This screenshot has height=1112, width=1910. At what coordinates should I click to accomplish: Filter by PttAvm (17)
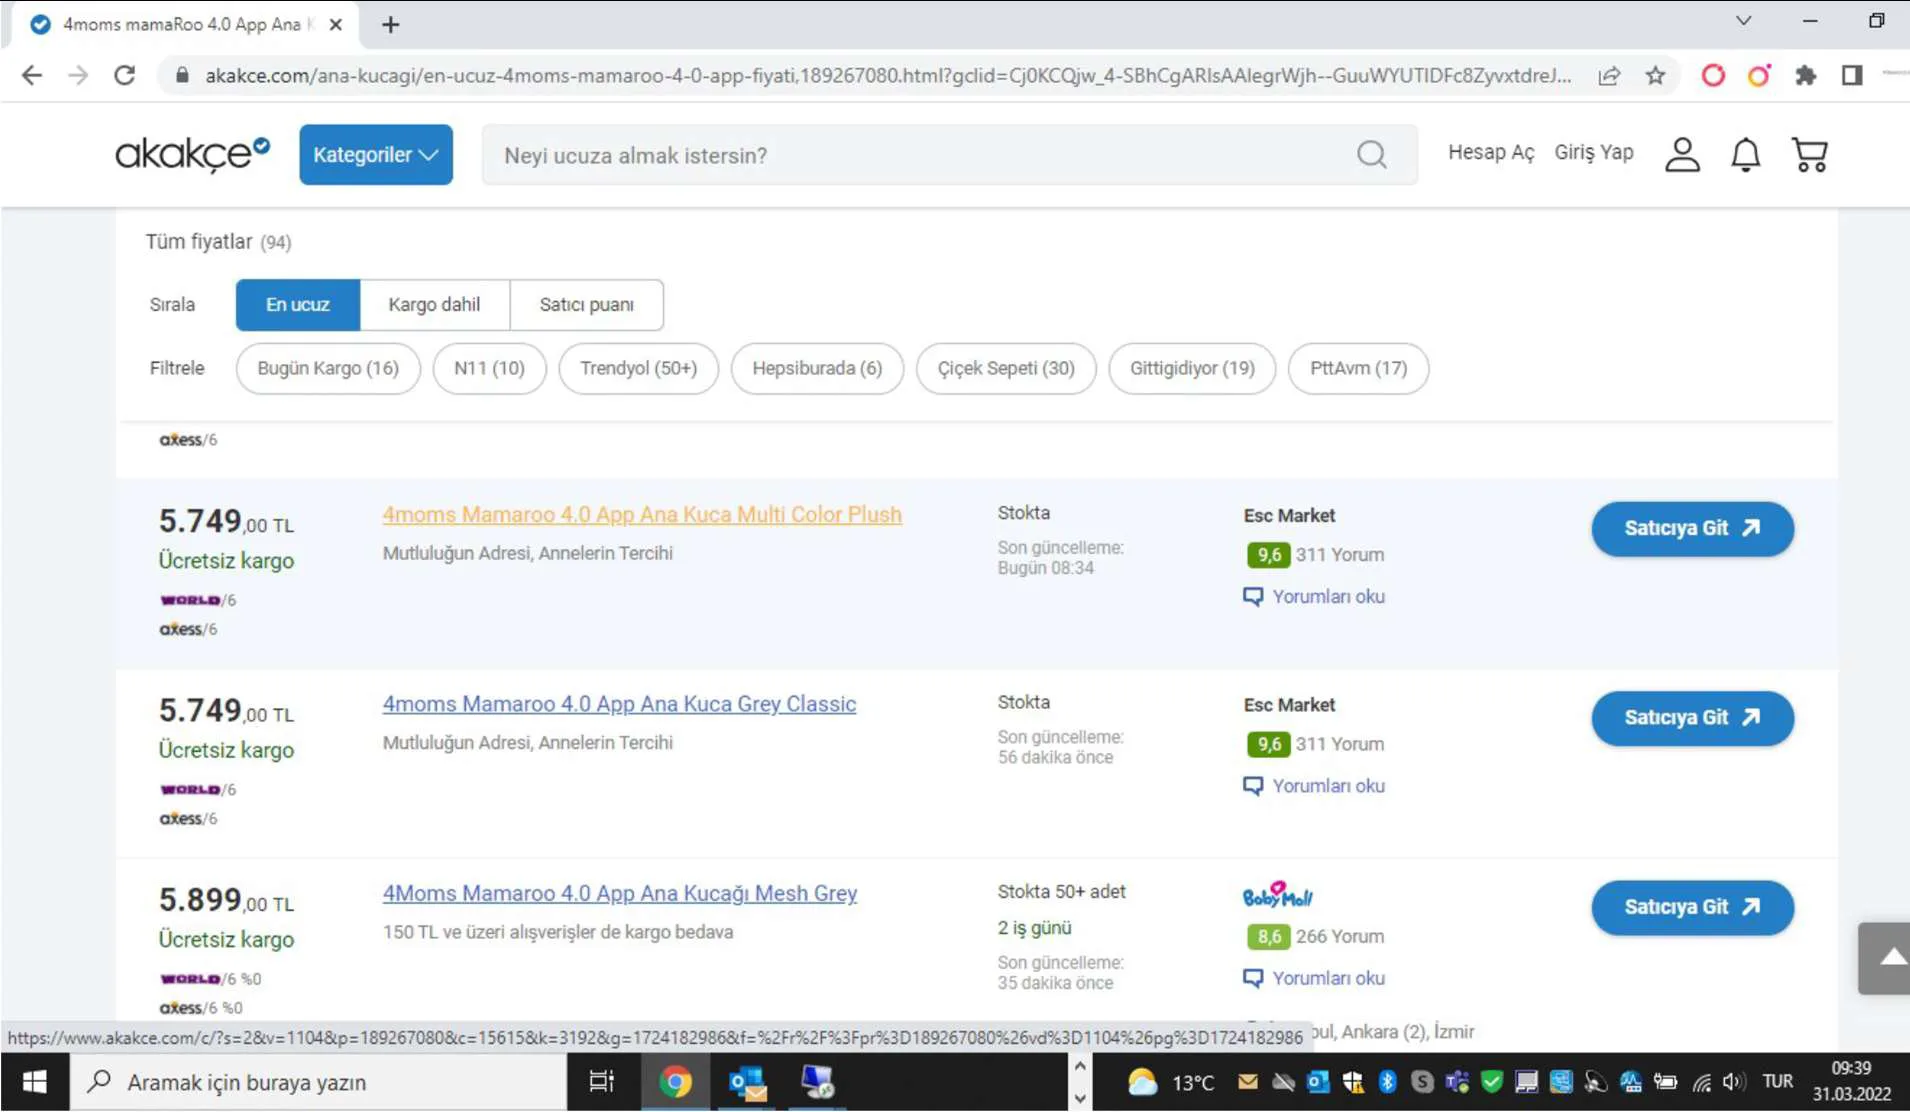point(1358,368)
